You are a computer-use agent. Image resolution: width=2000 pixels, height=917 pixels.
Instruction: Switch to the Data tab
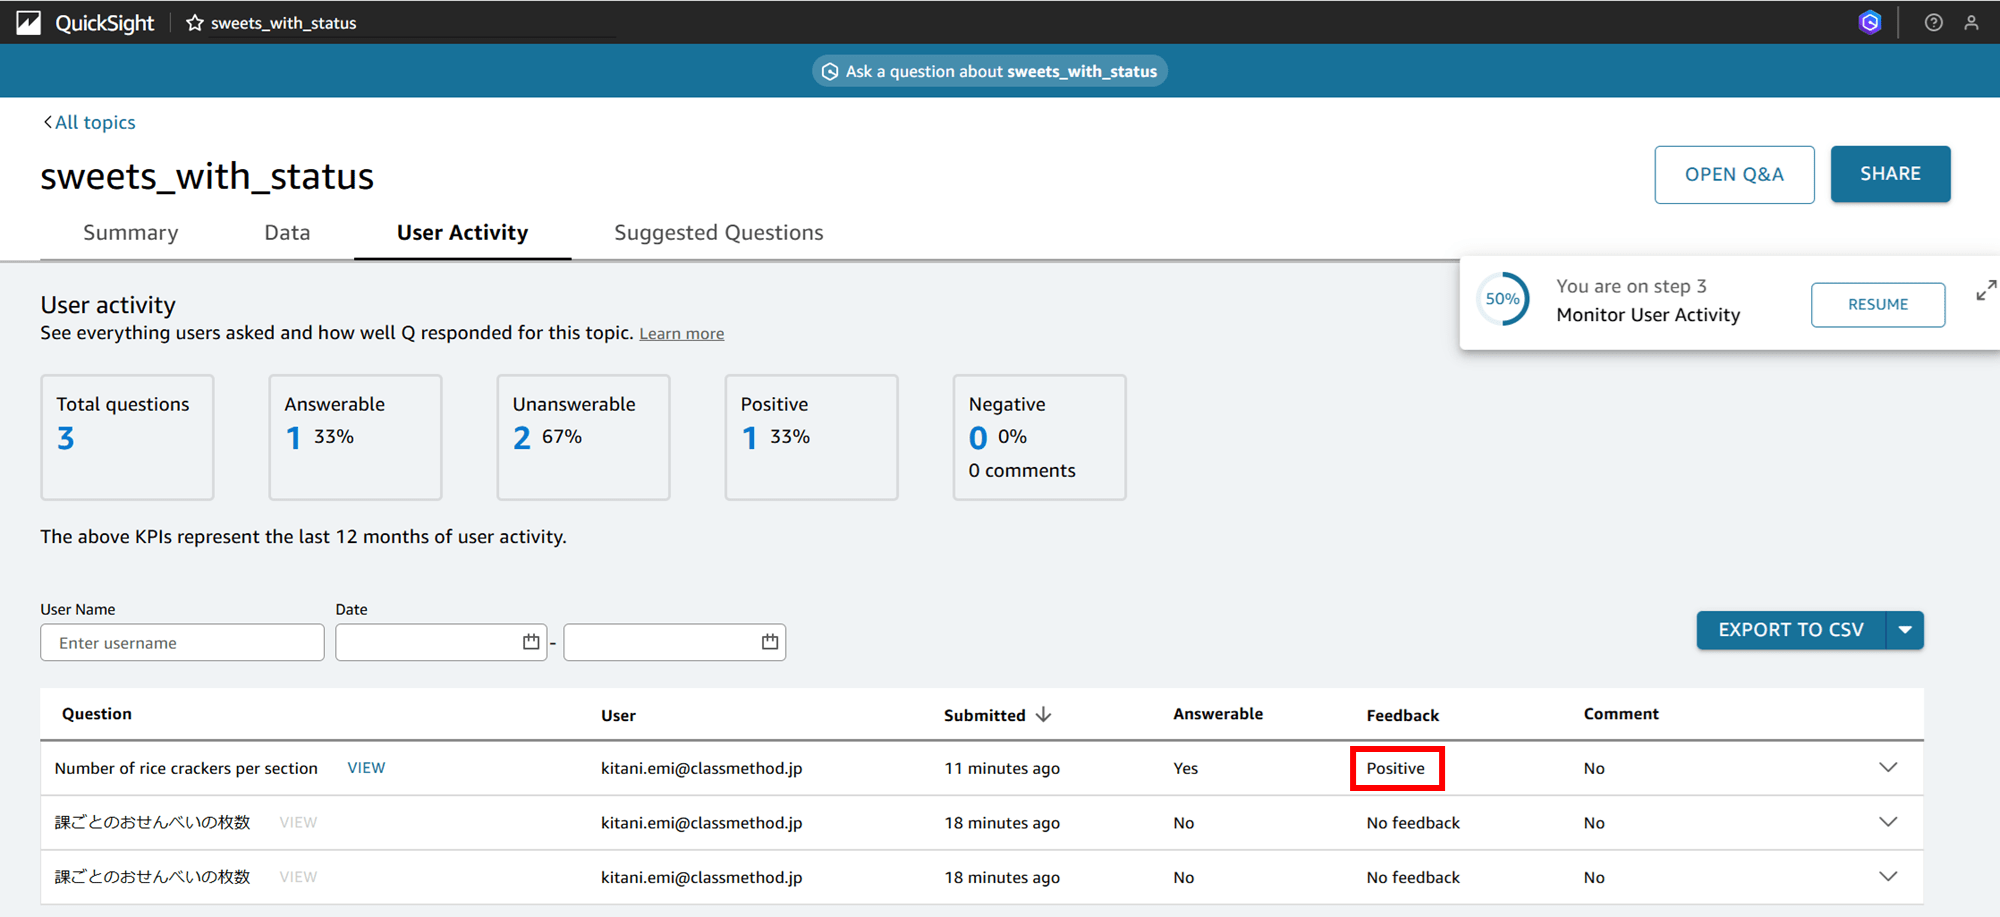tap(287, 232)
